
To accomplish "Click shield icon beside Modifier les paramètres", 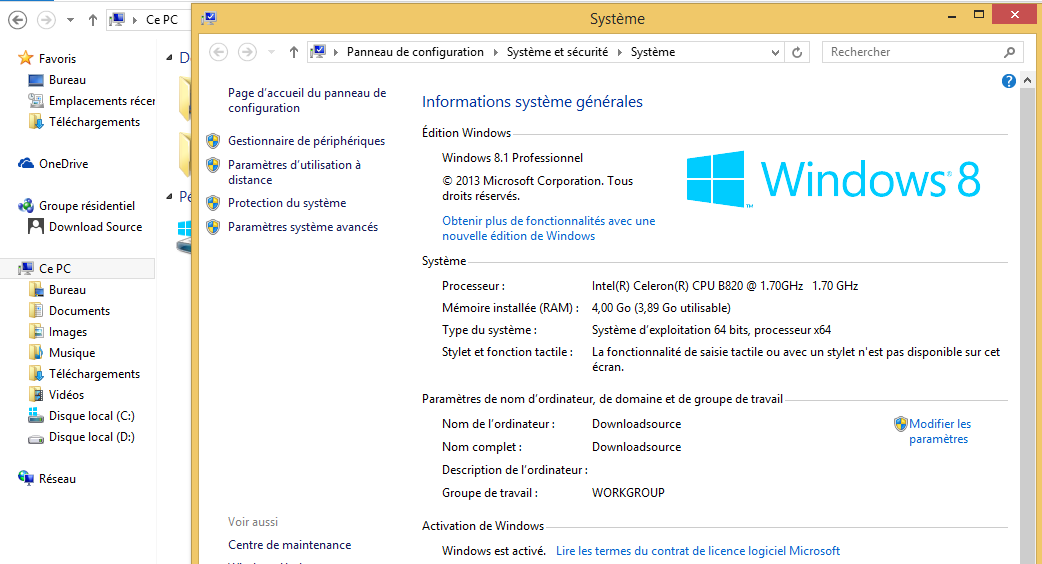I will coord(900,424).
